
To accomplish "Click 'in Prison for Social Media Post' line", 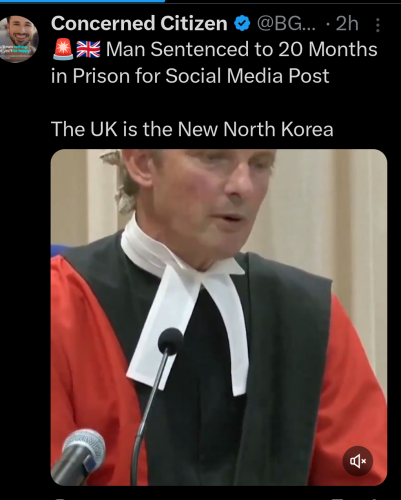I will [x=190, y=76].
